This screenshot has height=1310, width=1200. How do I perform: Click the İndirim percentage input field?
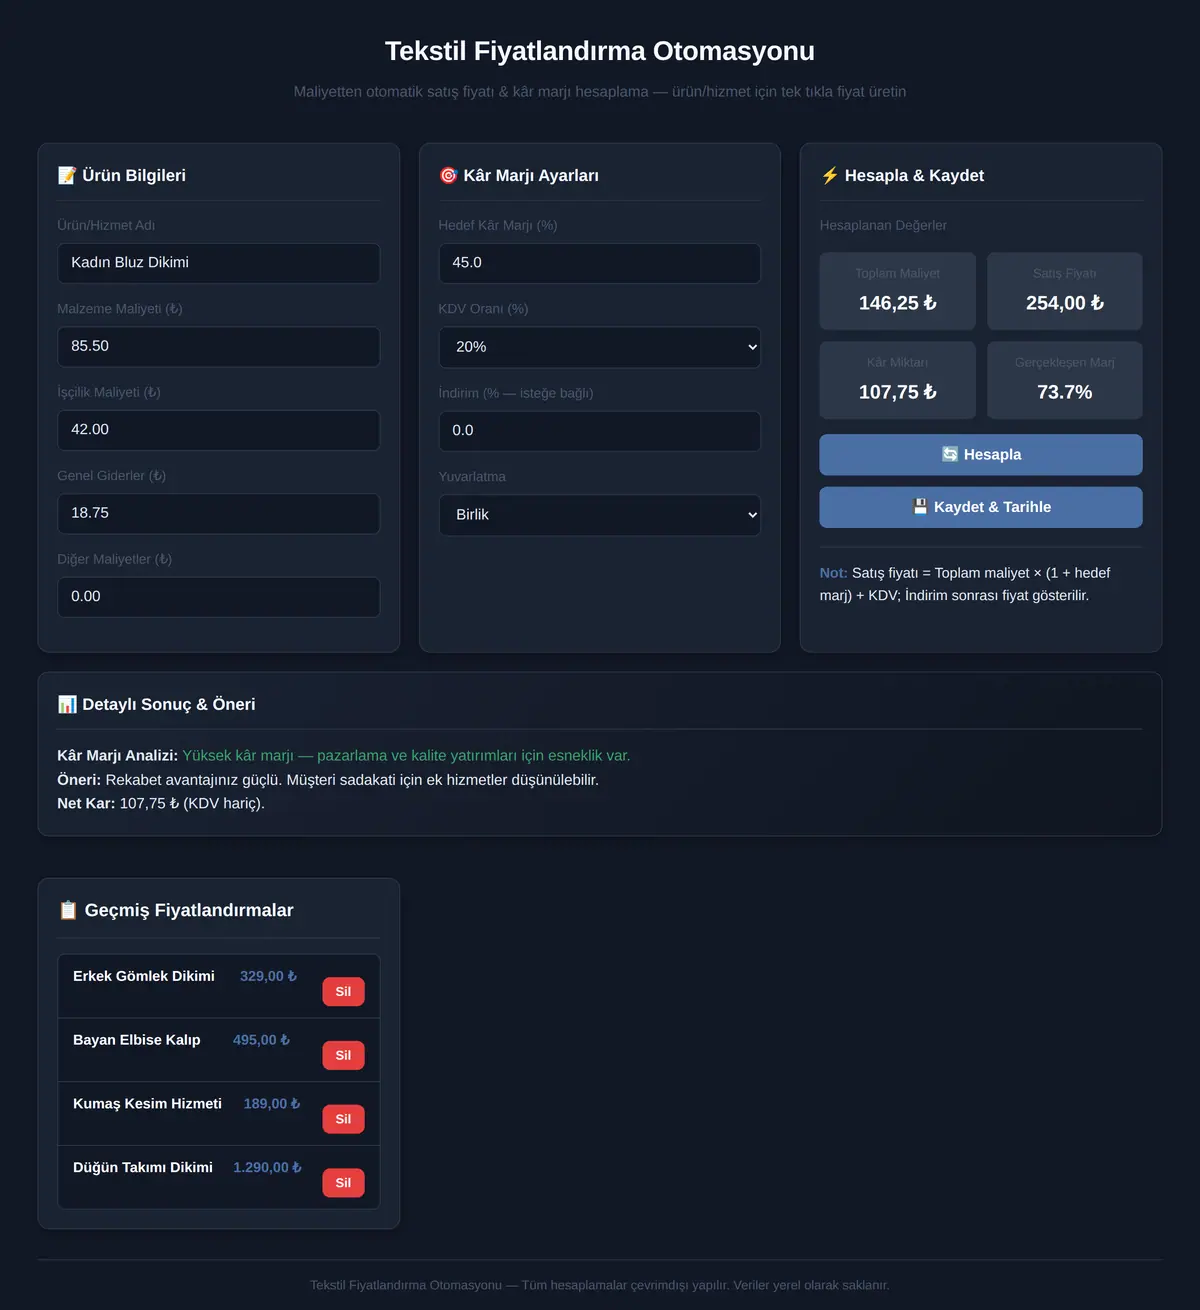[x=600, y=431]
